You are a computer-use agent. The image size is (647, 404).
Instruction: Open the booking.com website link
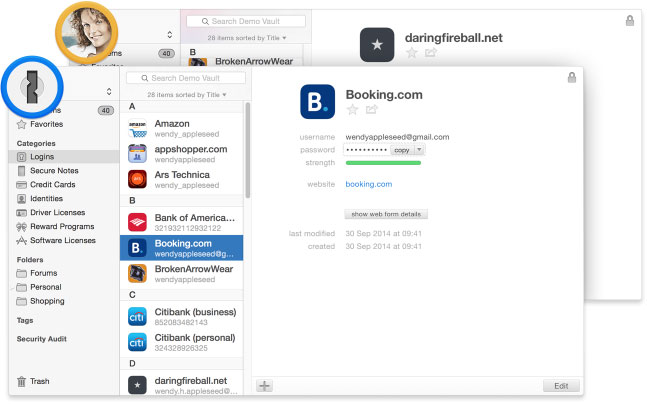point(368,184)
